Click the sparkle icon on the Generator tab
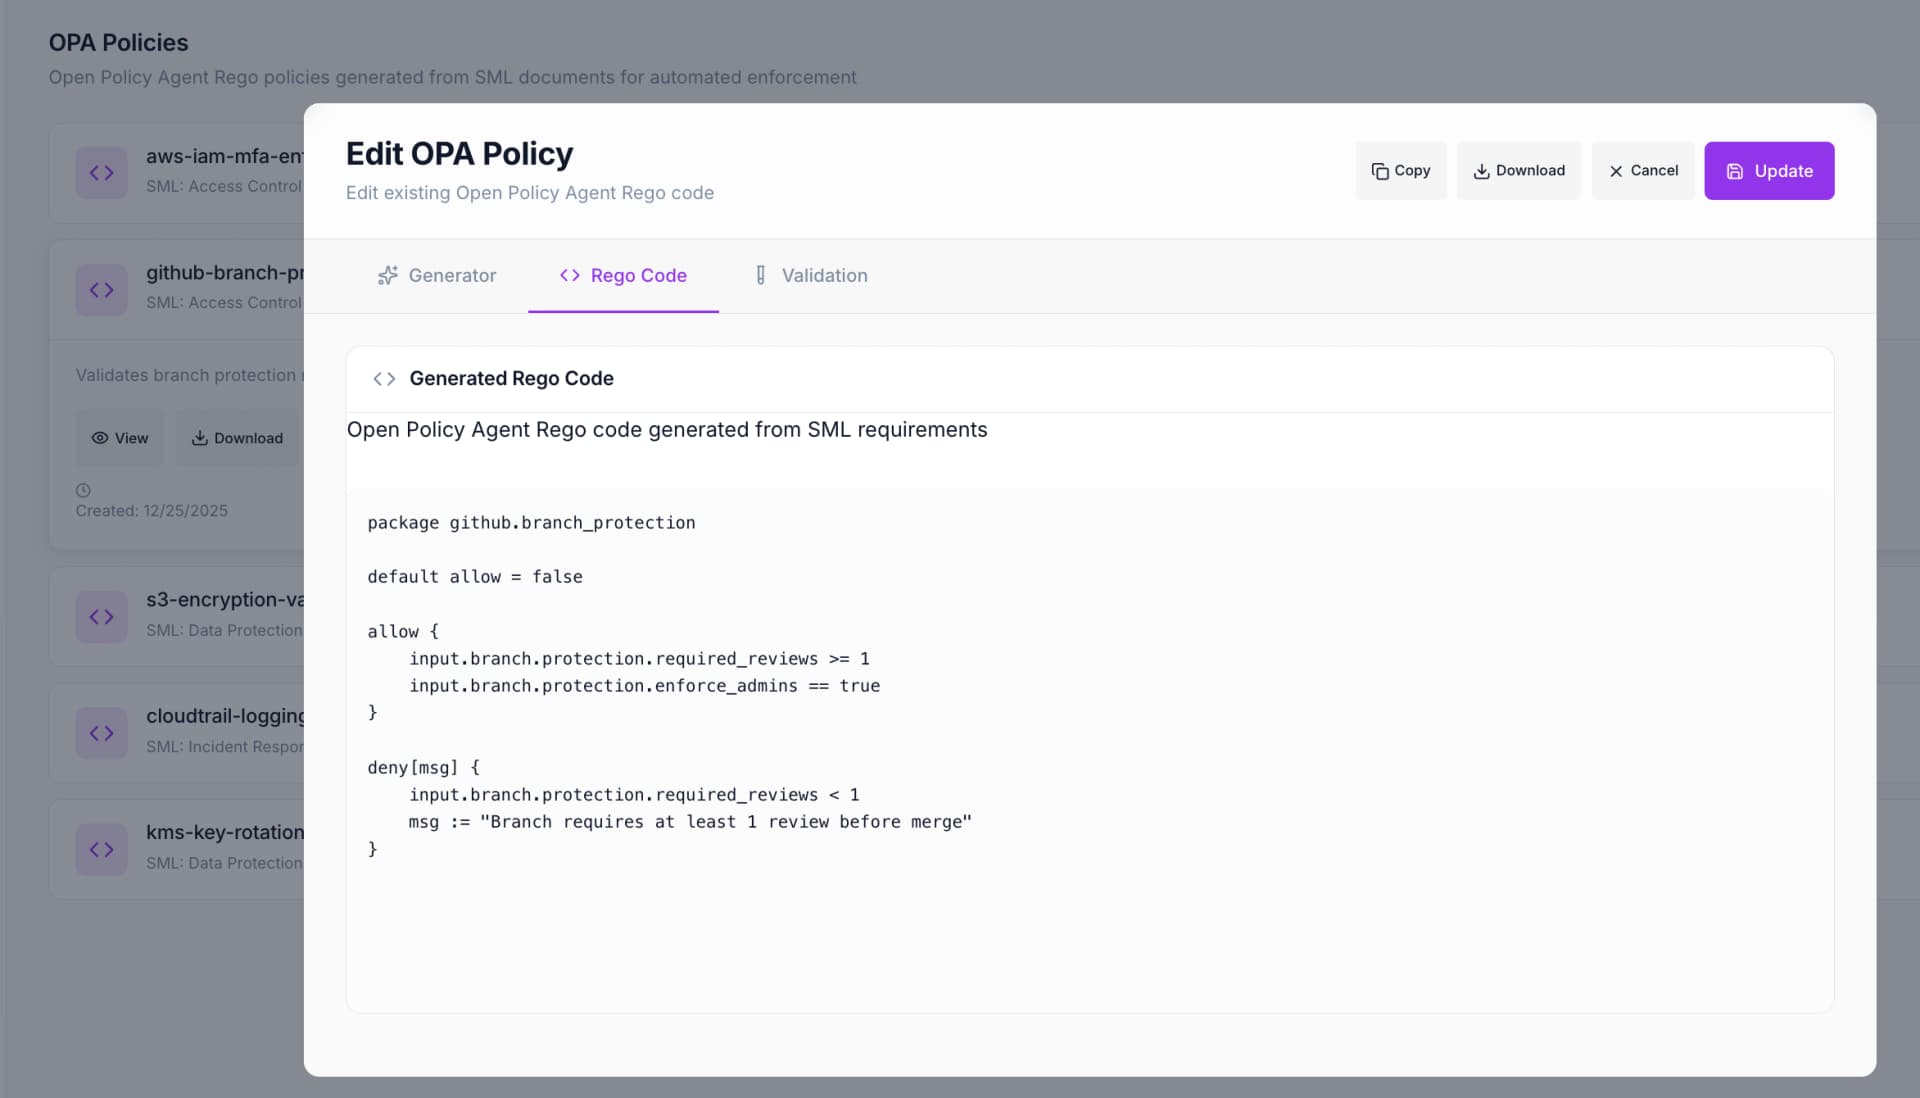 (387, 275)
